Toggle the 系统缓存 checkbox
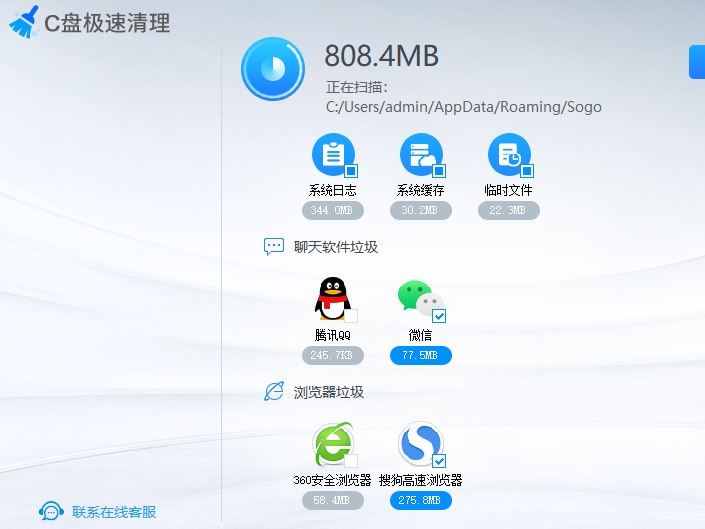Screen dimensions: 705x529 pos(439,171)
